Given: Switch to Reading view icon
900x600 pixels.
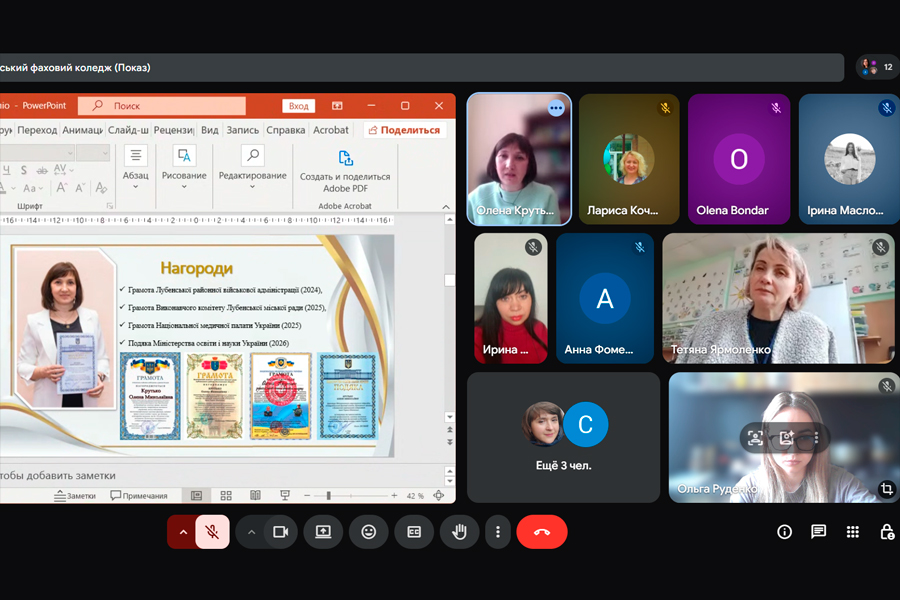Looking at the screenshot, I should (x=255, y=496).
